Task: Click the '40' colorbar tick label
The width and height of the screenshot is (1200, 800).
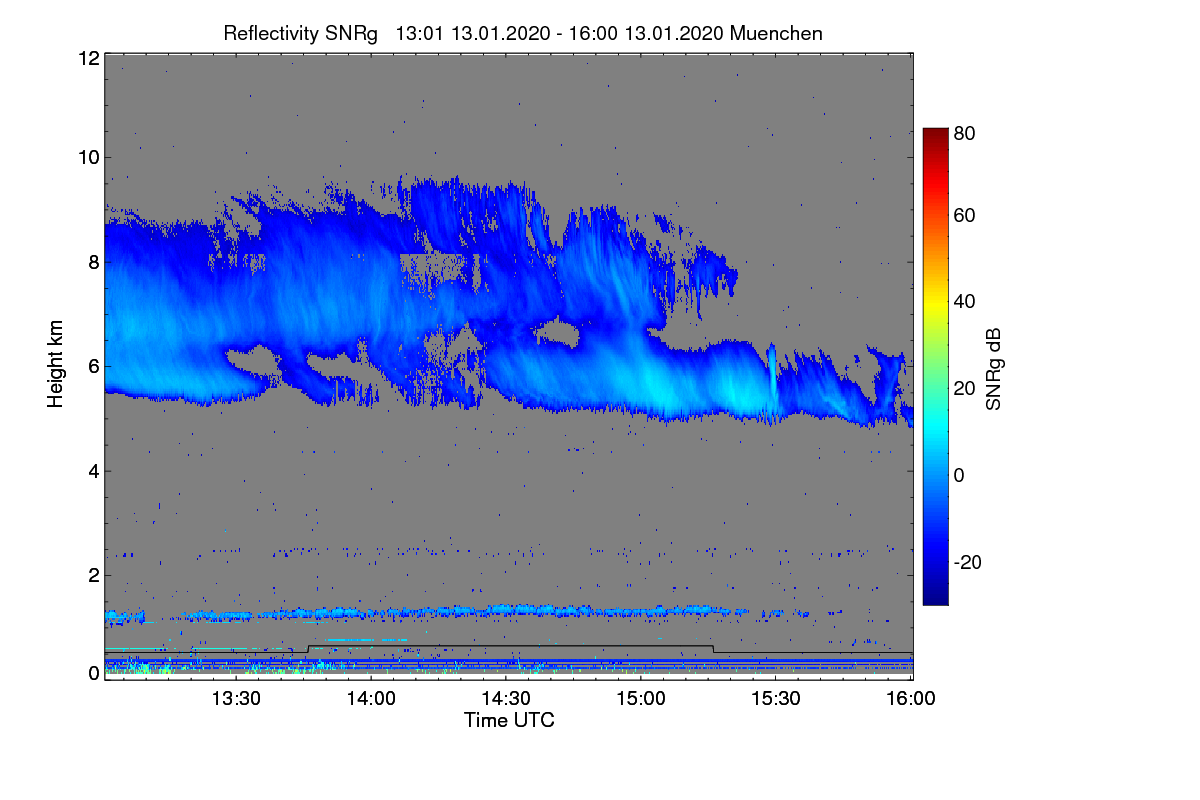Action: coord(964,301)
